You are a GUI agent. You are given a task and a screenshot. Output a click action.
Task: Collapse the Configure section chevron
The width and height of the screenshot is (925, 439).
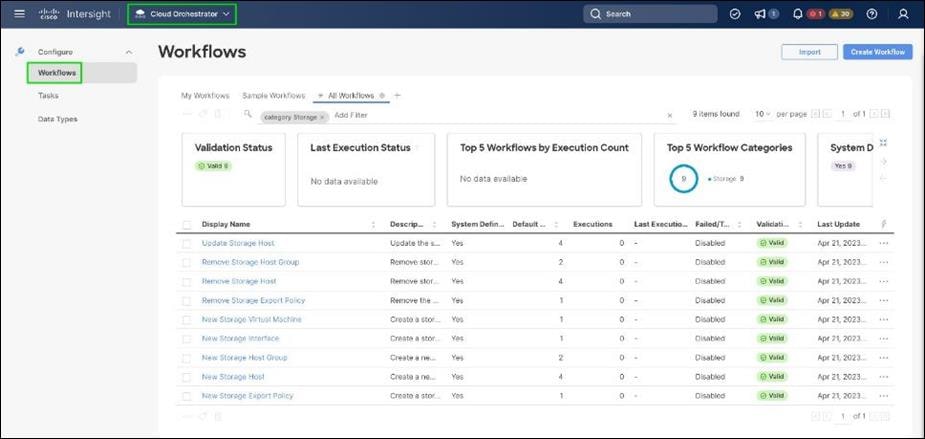point(129,53)
